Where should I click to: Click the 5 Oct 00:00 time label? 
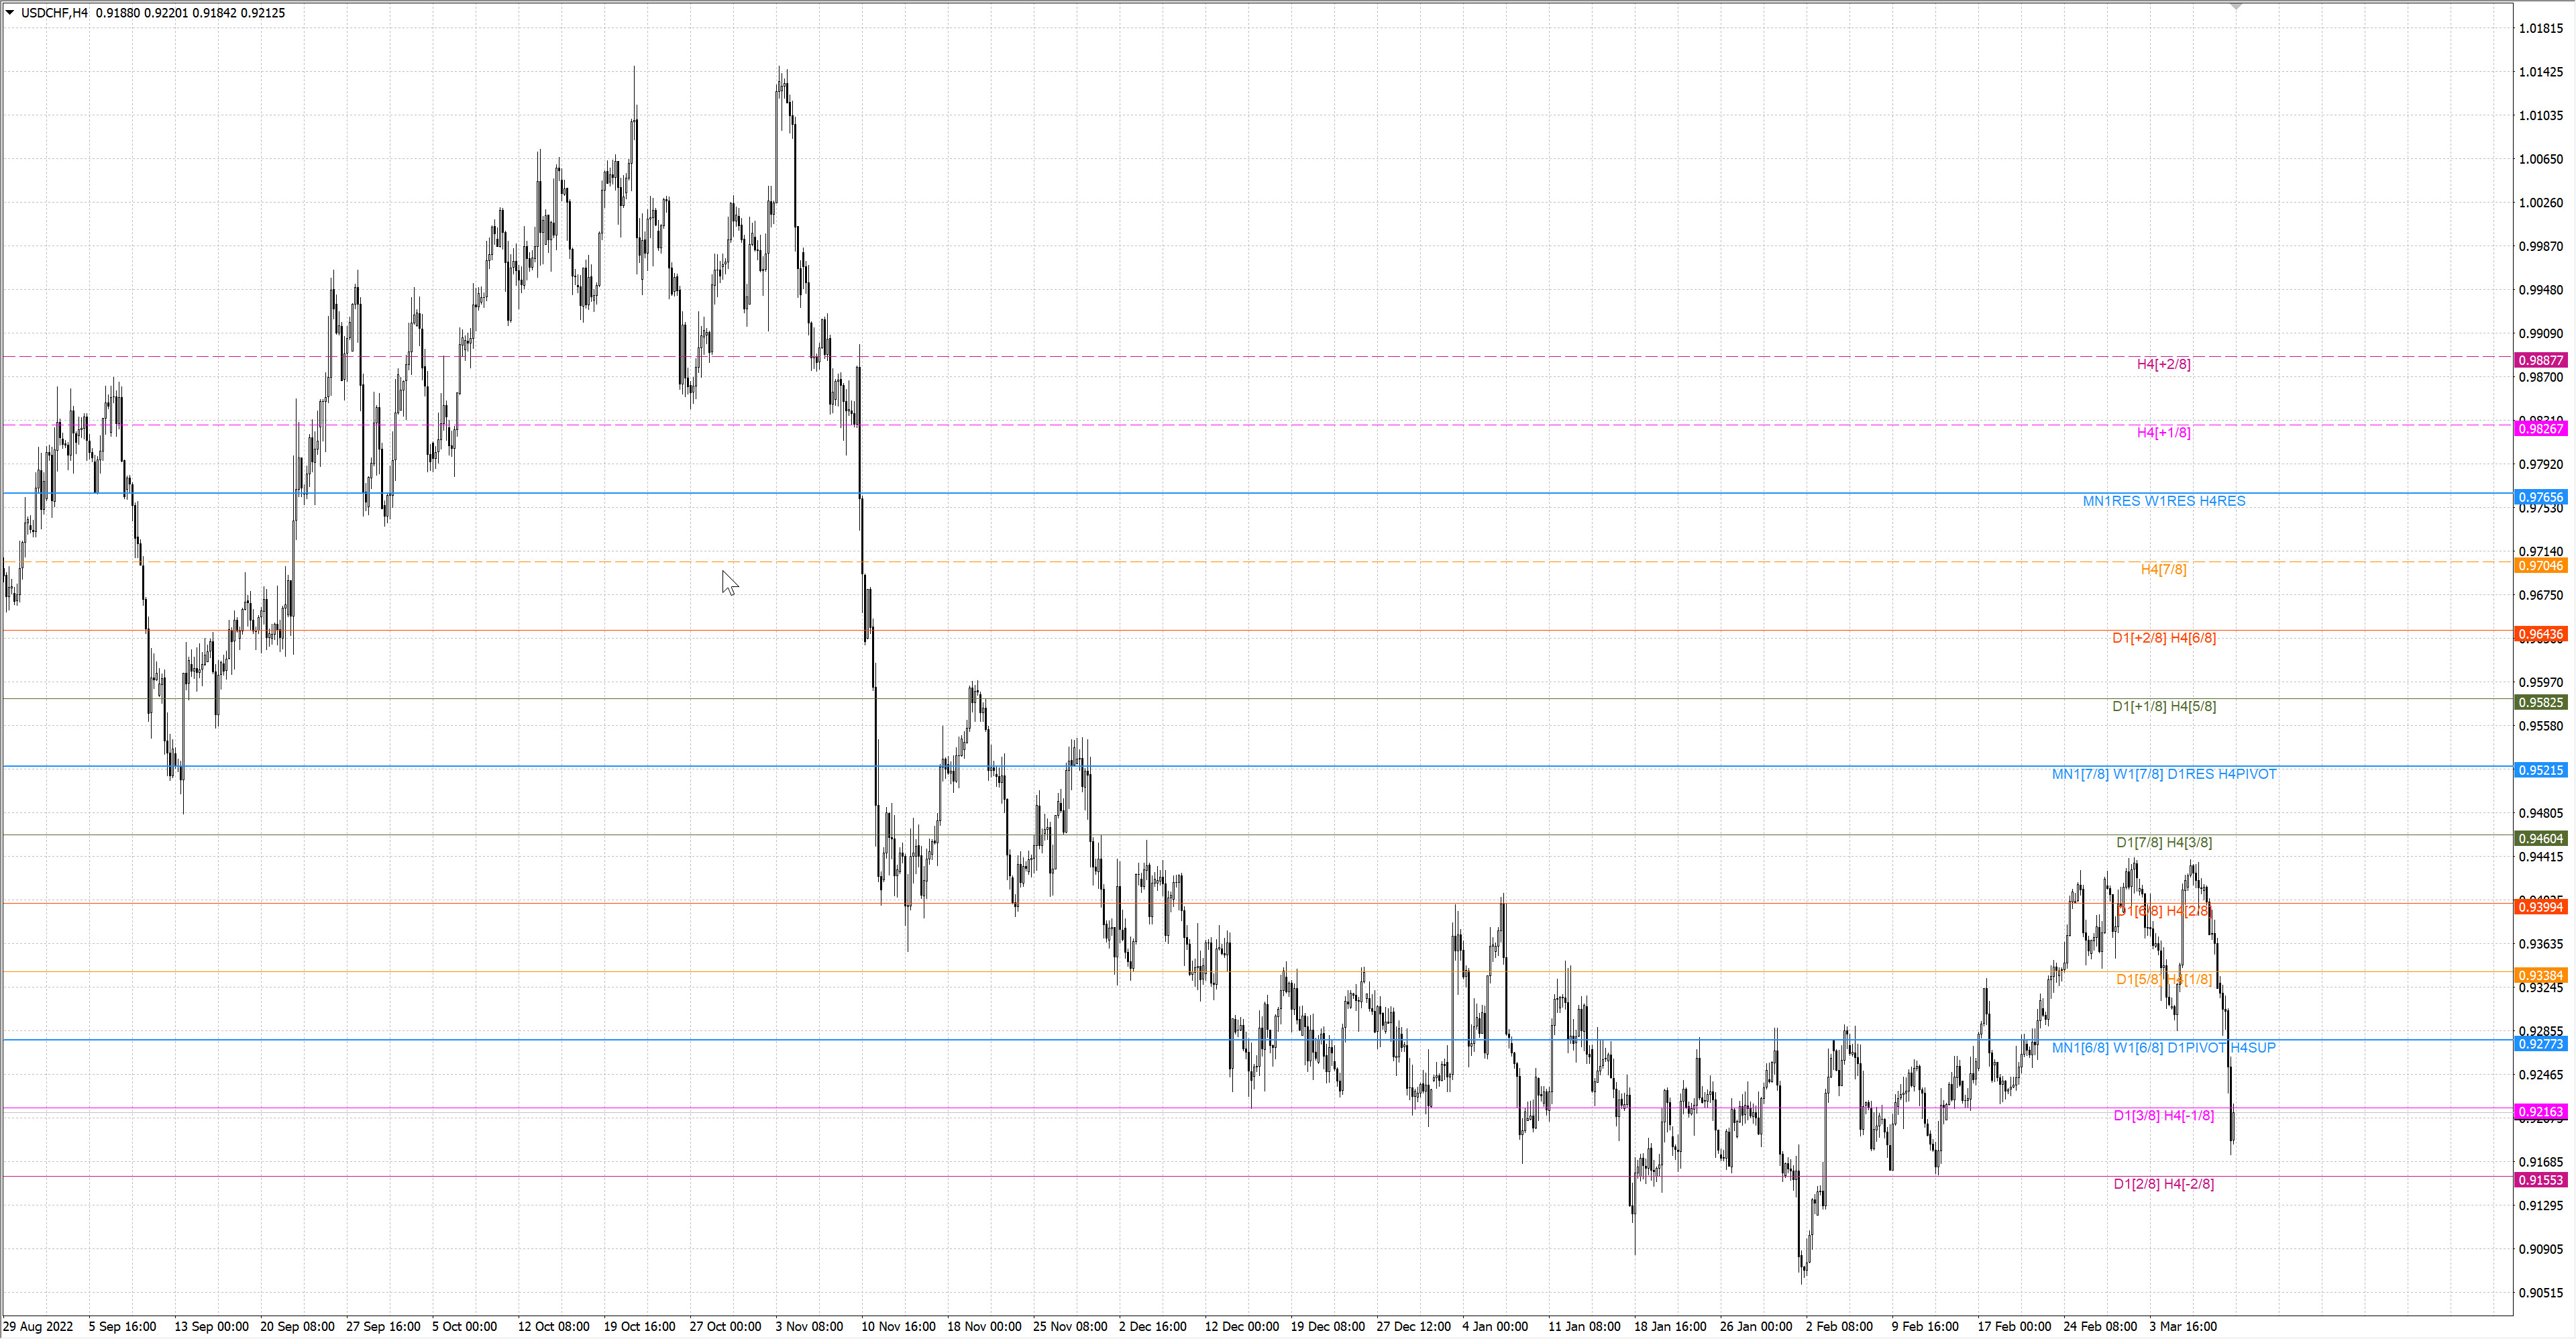click(464, 1327)
